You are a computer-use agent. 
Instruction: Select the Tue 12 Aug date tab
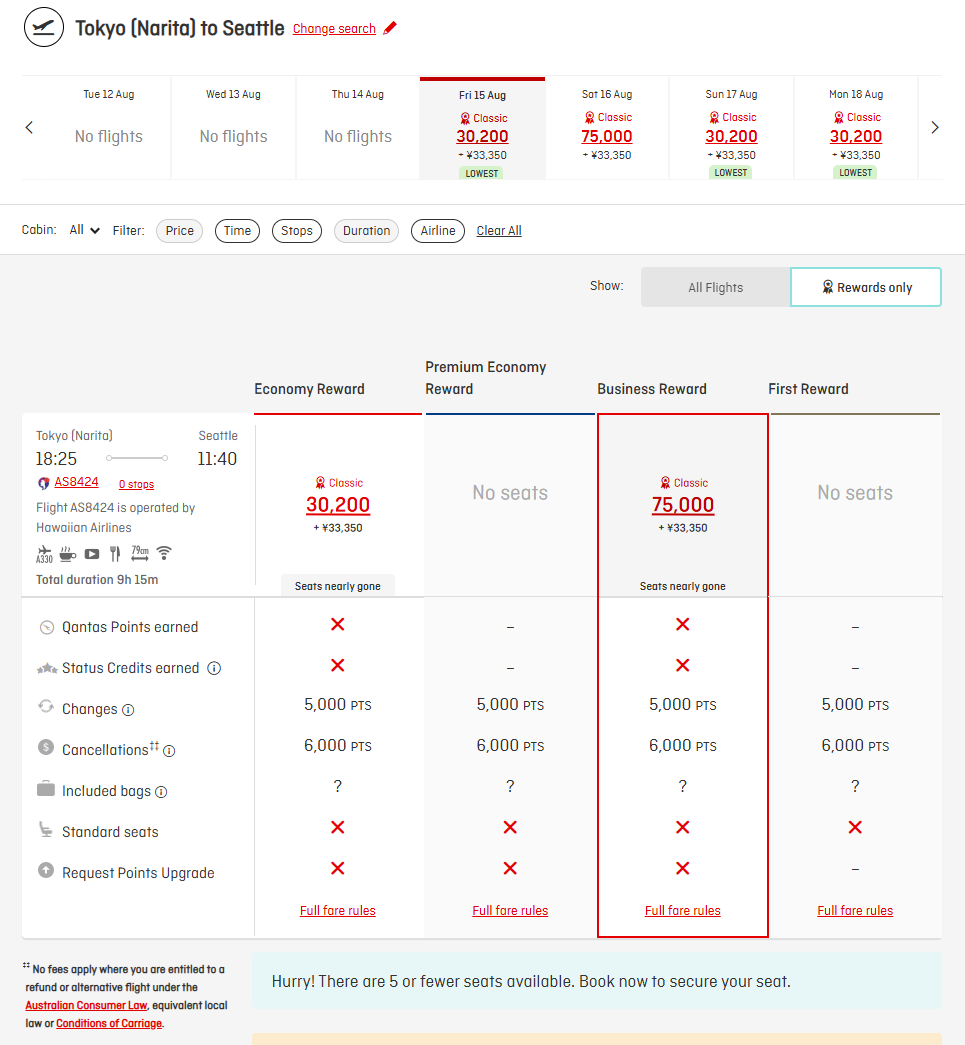[x=109, y=127]
